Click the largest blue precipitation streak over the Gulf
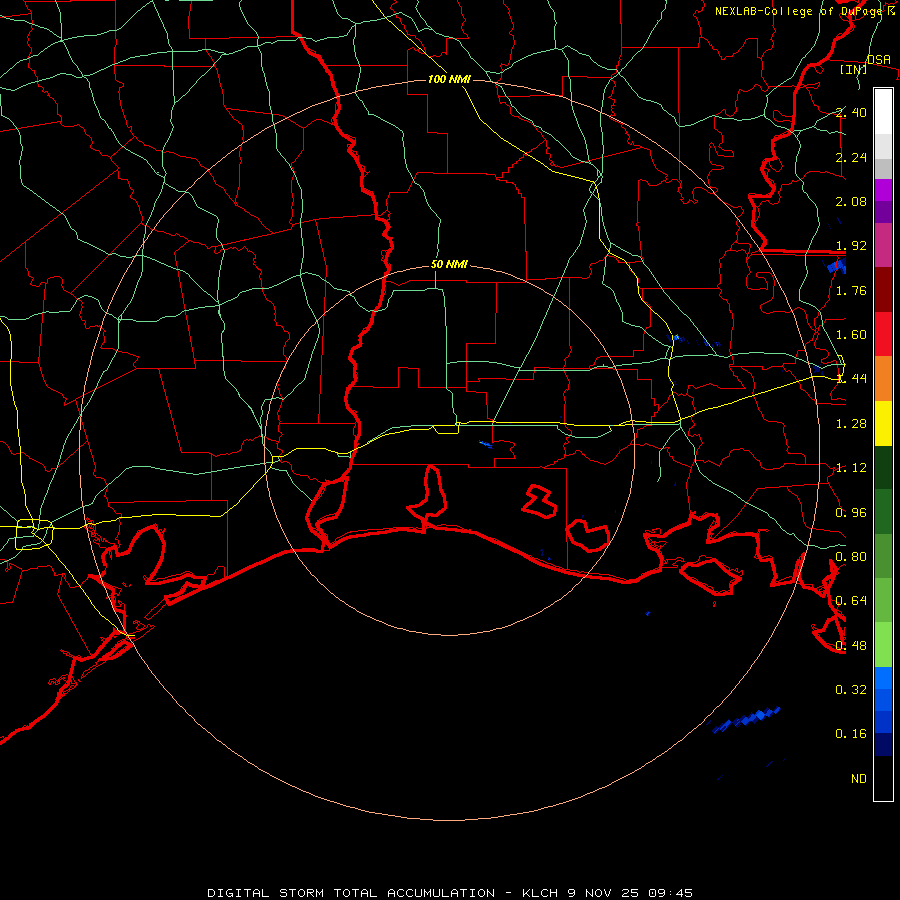Viewport: 900px width, 900px height. 746,720
